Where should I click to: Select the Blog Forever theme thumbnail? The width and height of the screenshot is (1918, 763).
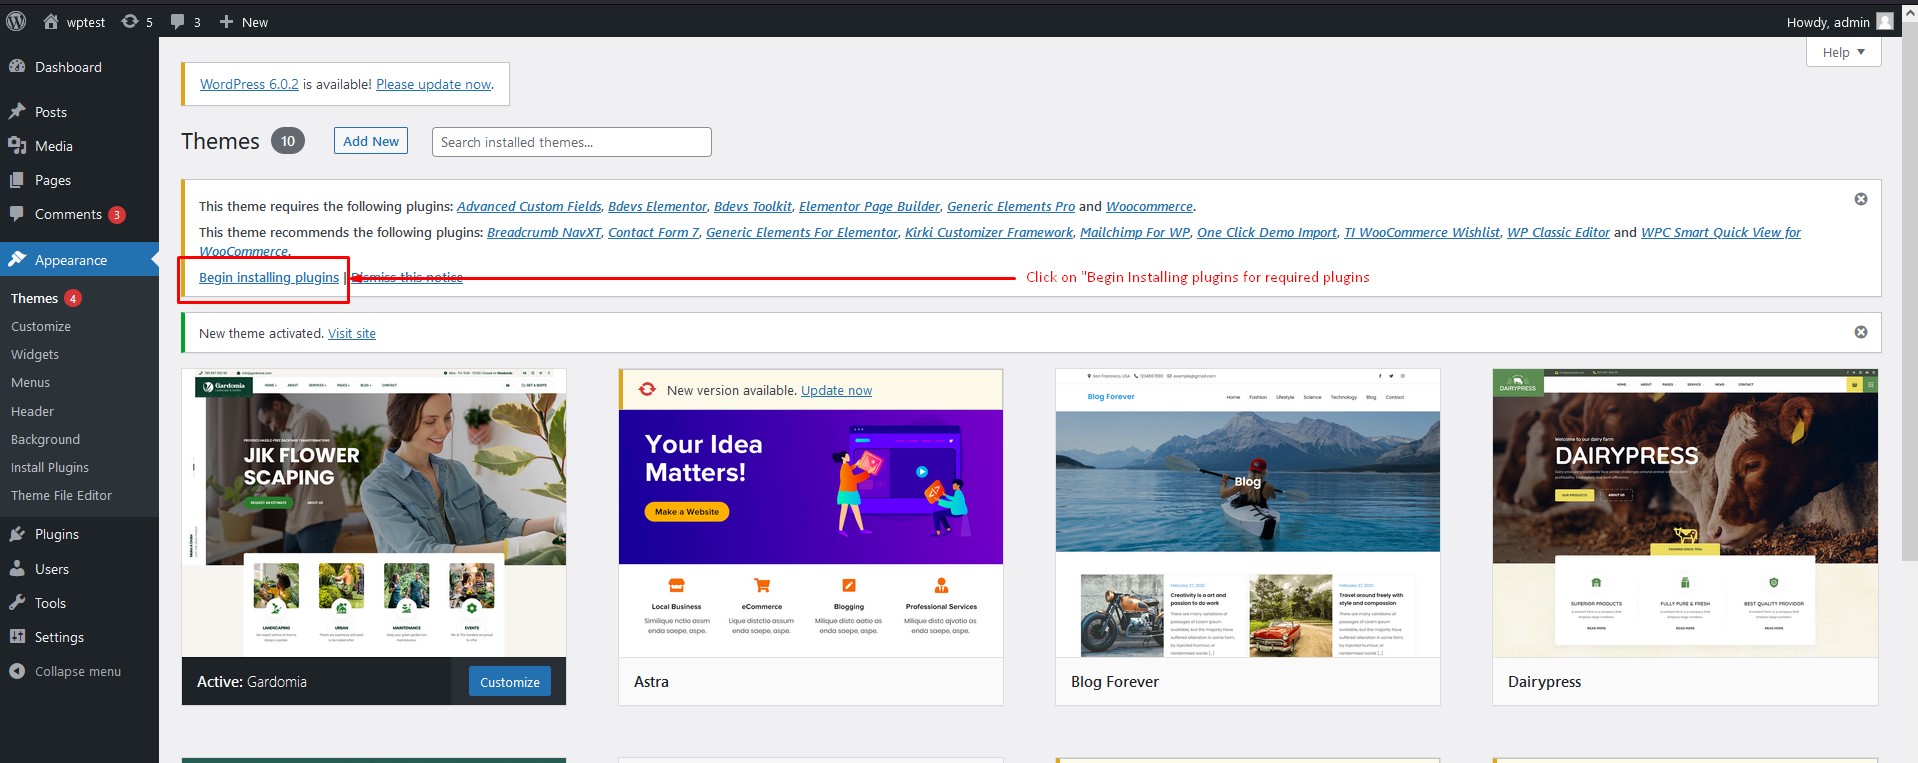click(1248, 513)
